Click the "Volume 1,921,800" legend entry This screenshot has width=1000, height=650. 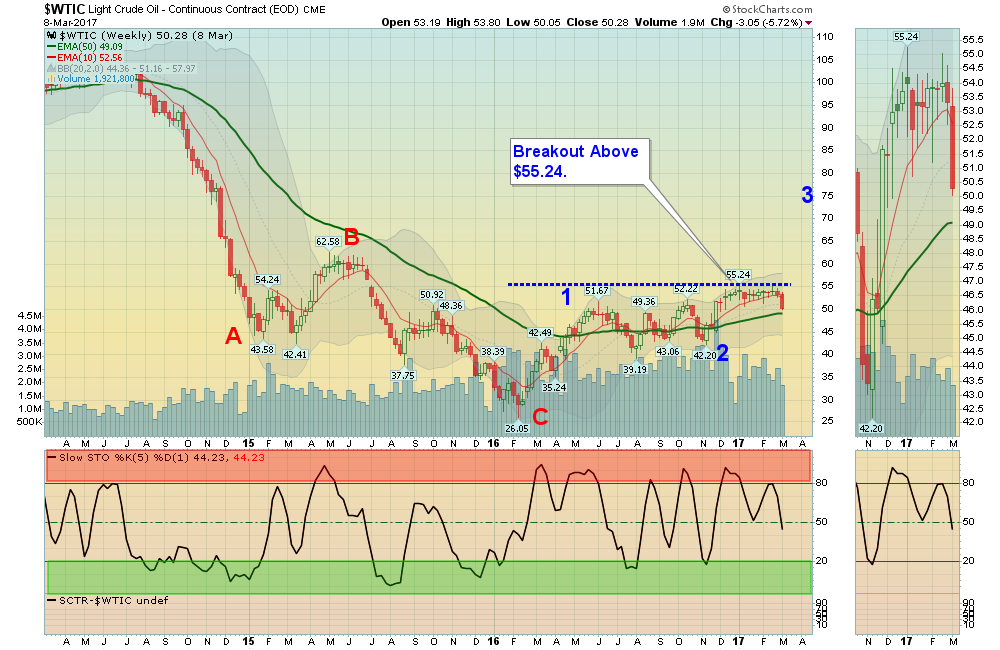point(96,79)
